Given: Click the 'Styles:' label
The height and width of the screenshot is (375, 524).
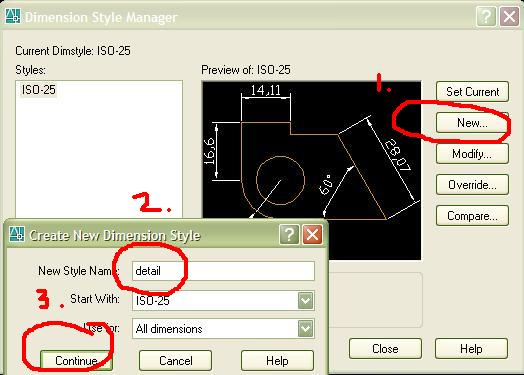Looking at the screenshot, I should click(x=30, y=70).
